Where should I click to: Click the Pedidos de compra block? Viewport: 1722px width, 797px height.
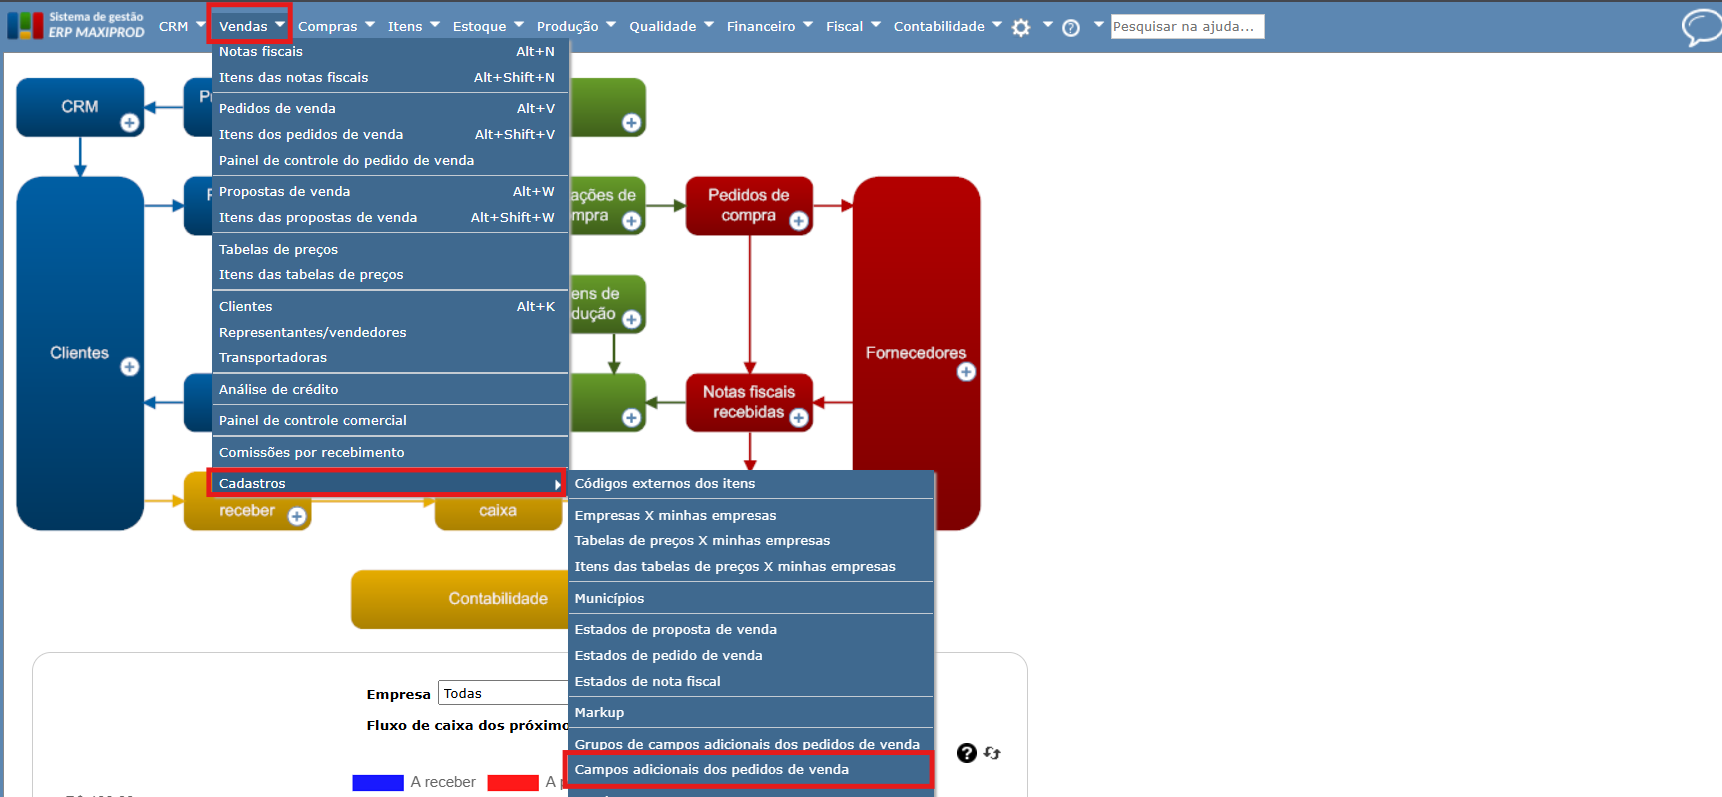click(749, 206)
